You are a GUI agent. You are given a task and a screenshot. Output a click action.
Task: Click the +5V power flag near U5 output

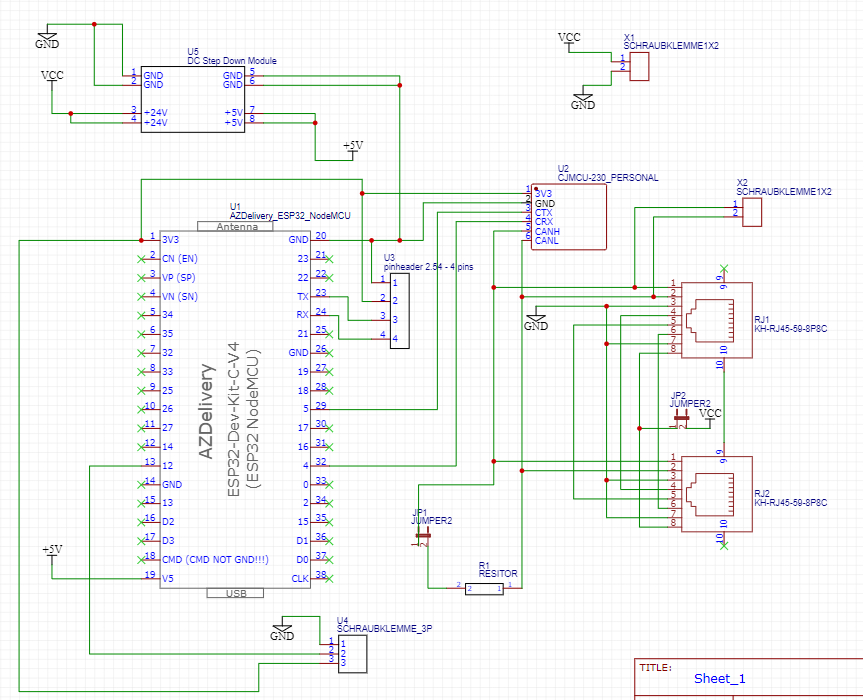353,148
